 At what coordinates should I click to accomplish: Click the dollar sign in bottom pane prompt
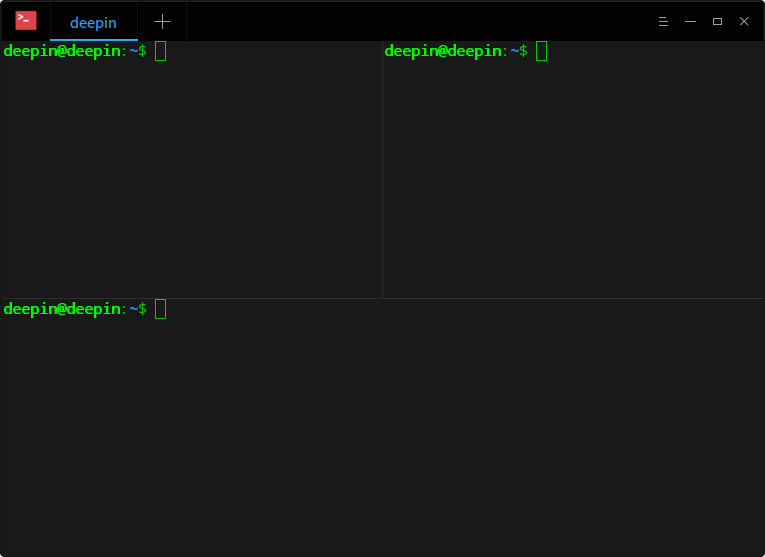142,309
